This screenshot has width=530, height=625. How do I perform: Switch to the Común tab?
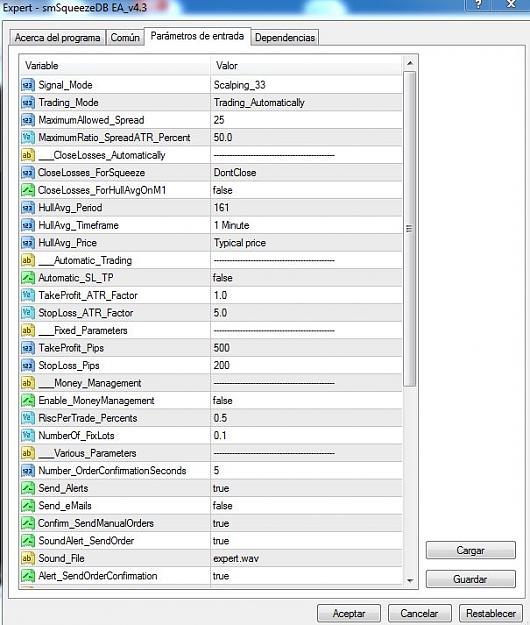coord(125,38)
